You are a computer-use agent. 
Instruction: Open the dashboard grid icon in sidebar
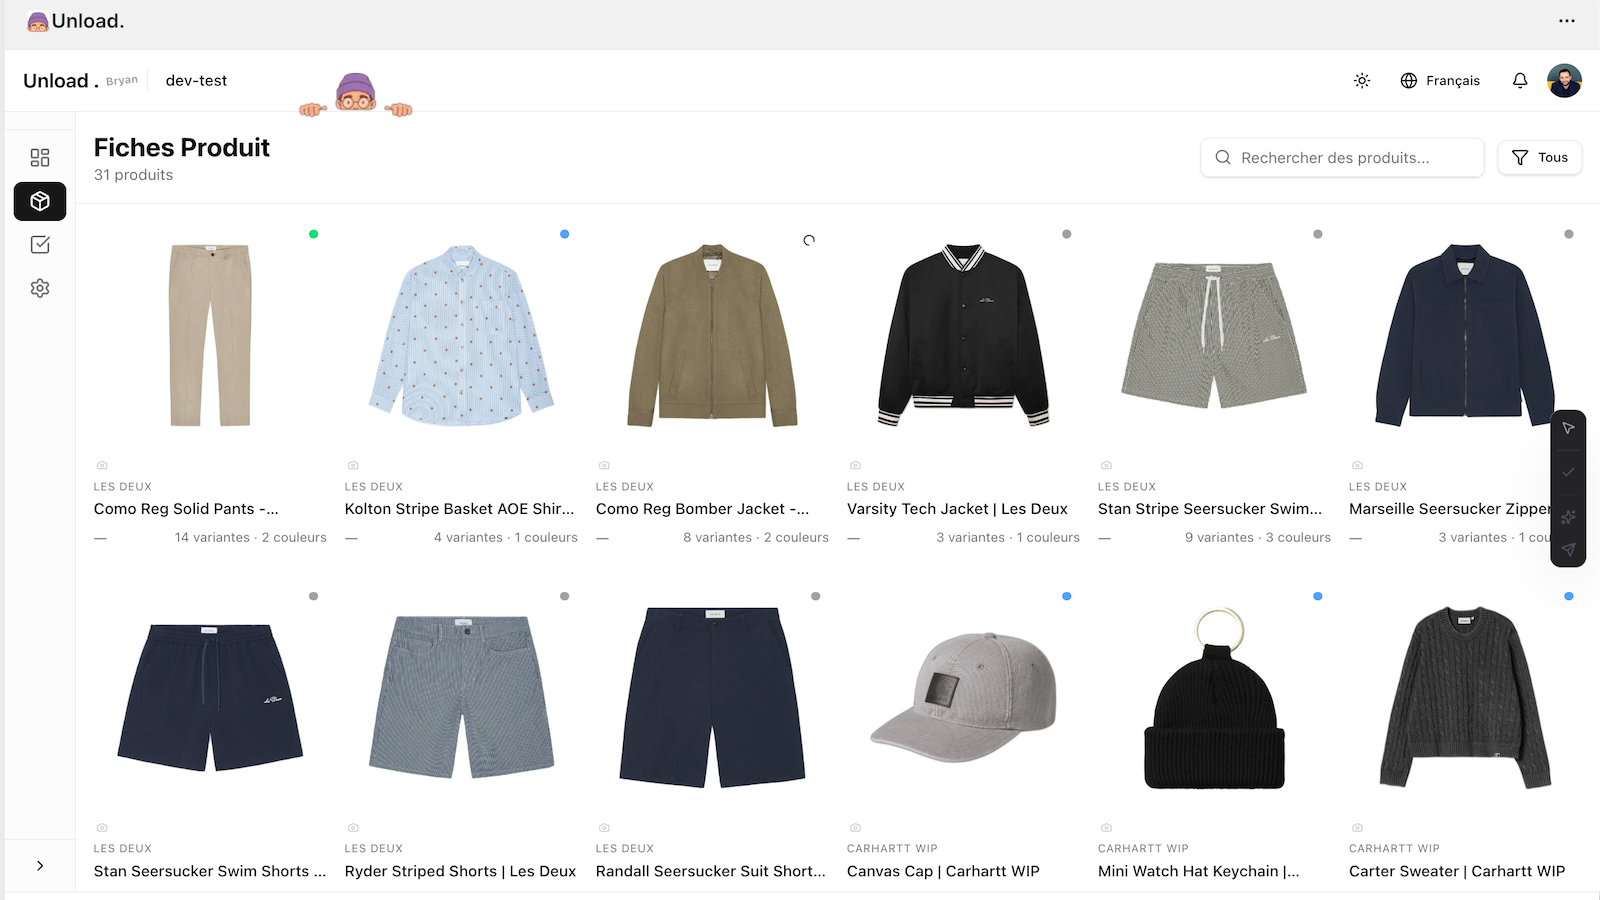coord(40,158)
